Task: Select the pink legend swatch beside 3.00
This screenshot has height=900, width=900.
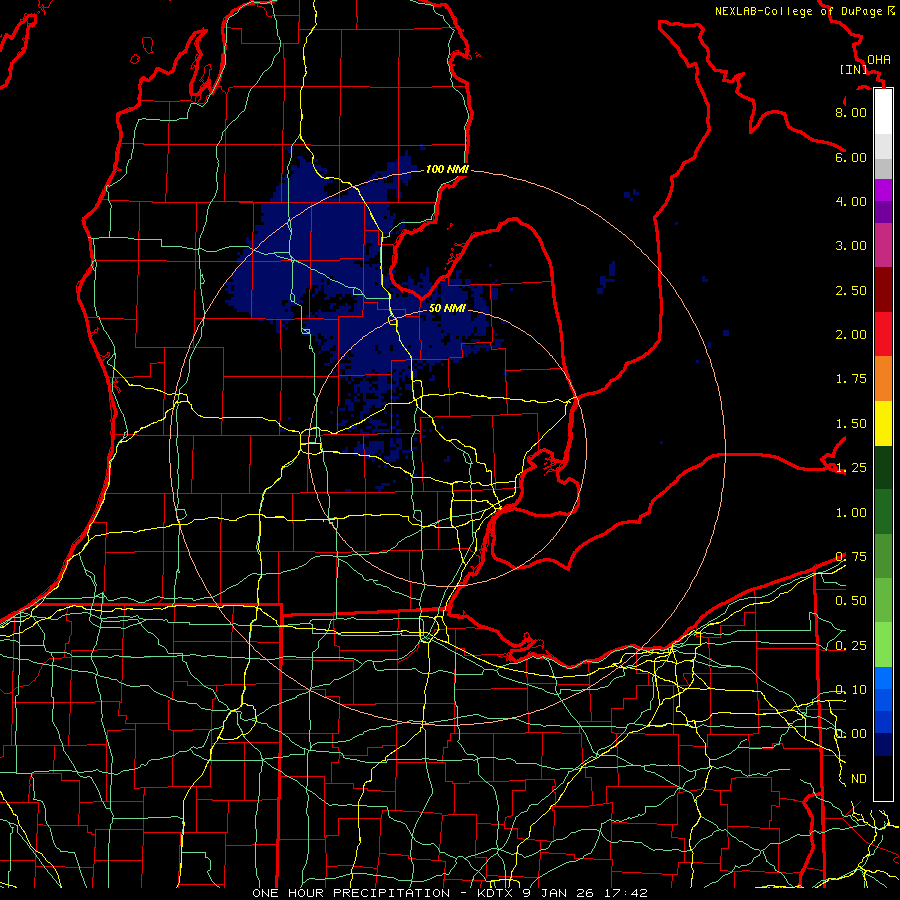Action: pyautogui.click(x=883, y=245)
